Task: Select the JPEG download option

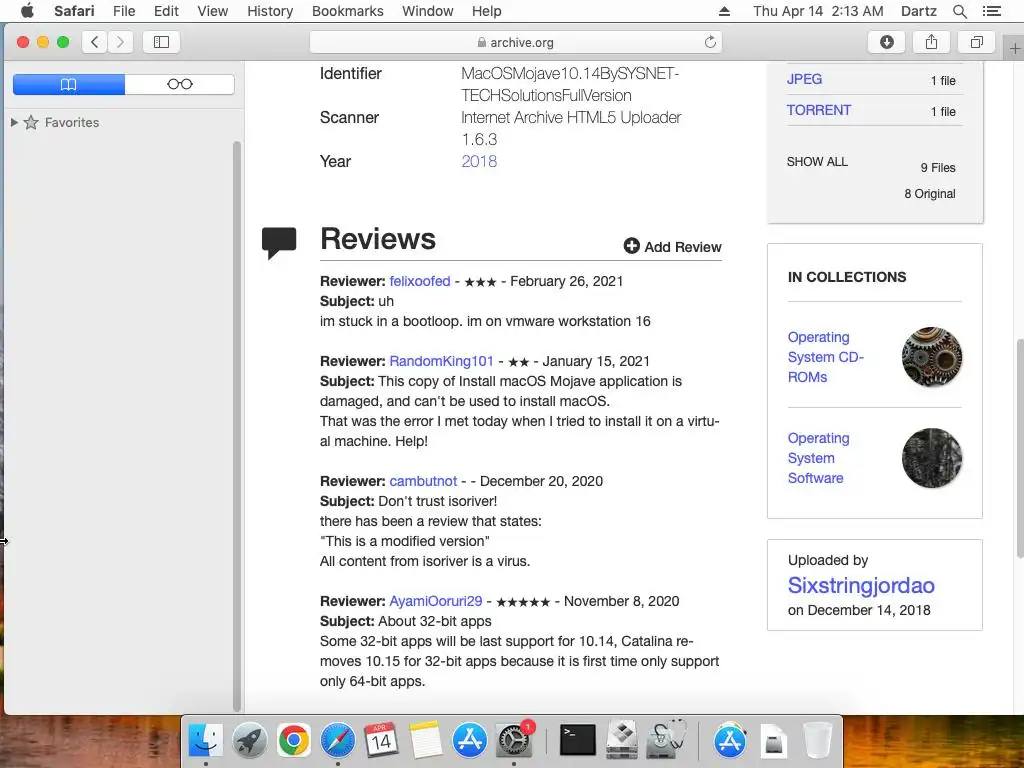Action: tap(805, 79)
